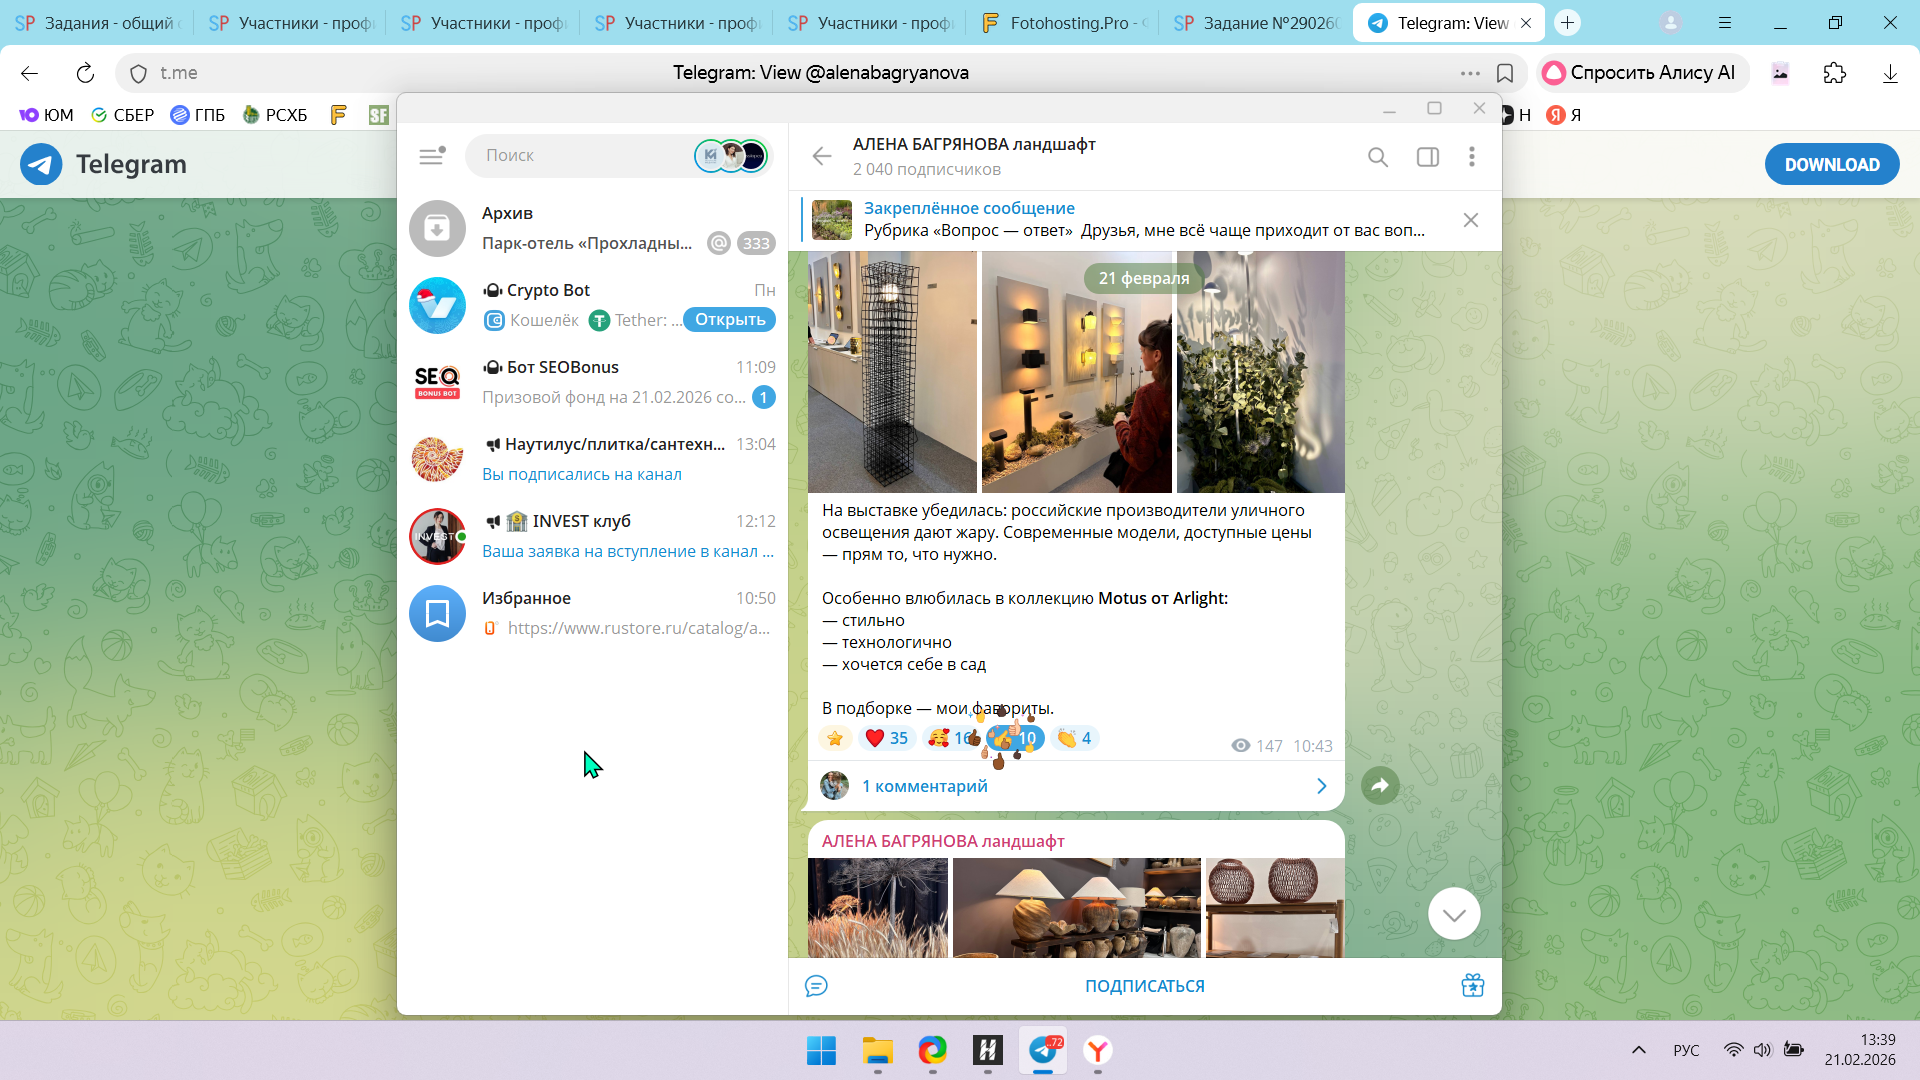Open the black tower lamp photo

click(x=891, y=372)
